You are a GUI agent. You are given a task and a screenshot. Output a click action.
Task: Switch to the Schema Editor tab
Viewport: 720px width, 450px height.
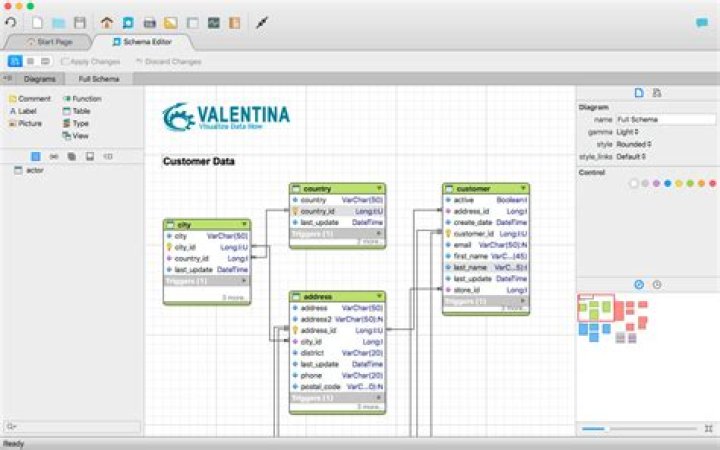[142, 42]
